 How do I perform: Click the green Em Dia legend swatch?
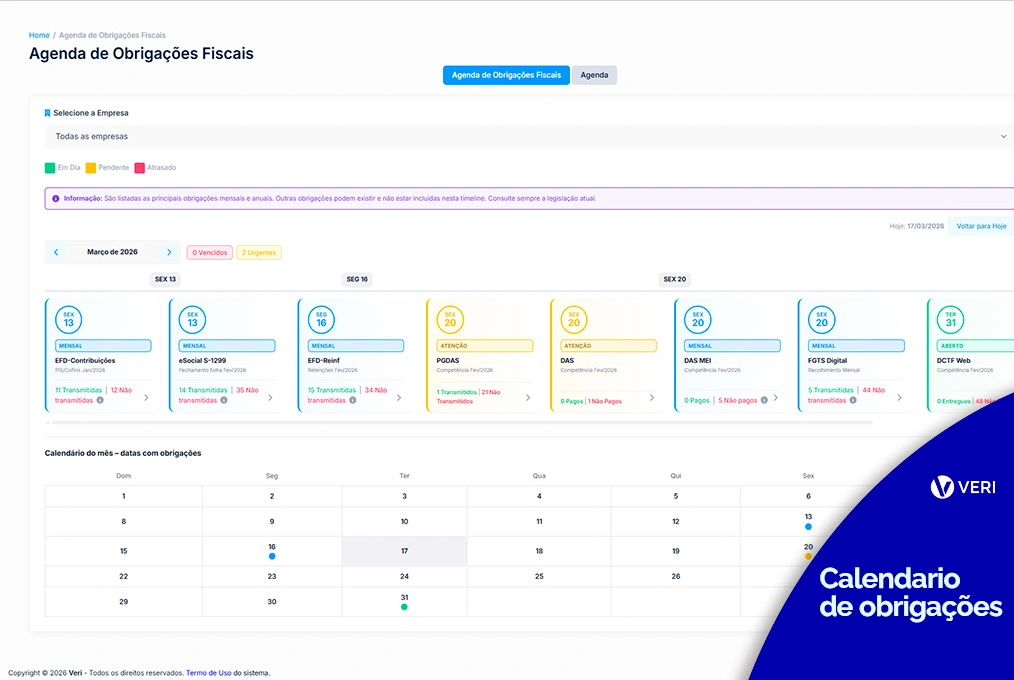click(x=50, y=168)
